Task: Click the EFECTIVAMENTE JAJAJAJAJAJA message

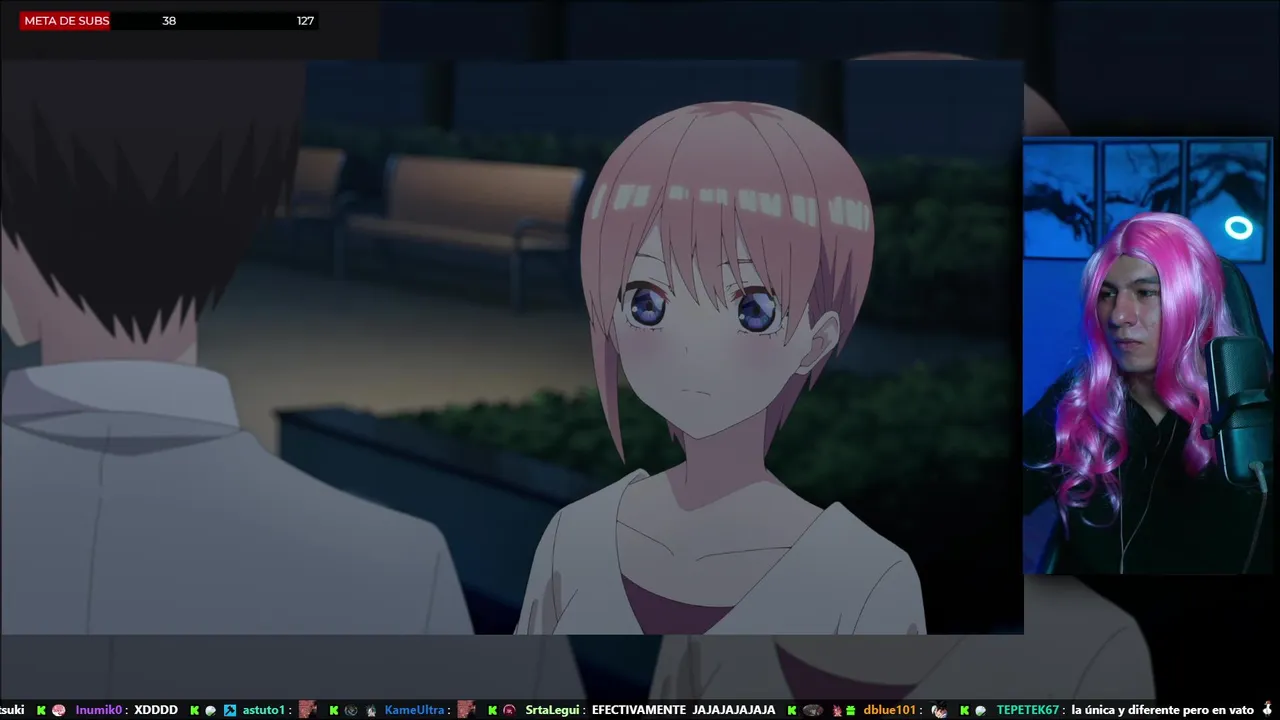Action: tap(684, 710)
